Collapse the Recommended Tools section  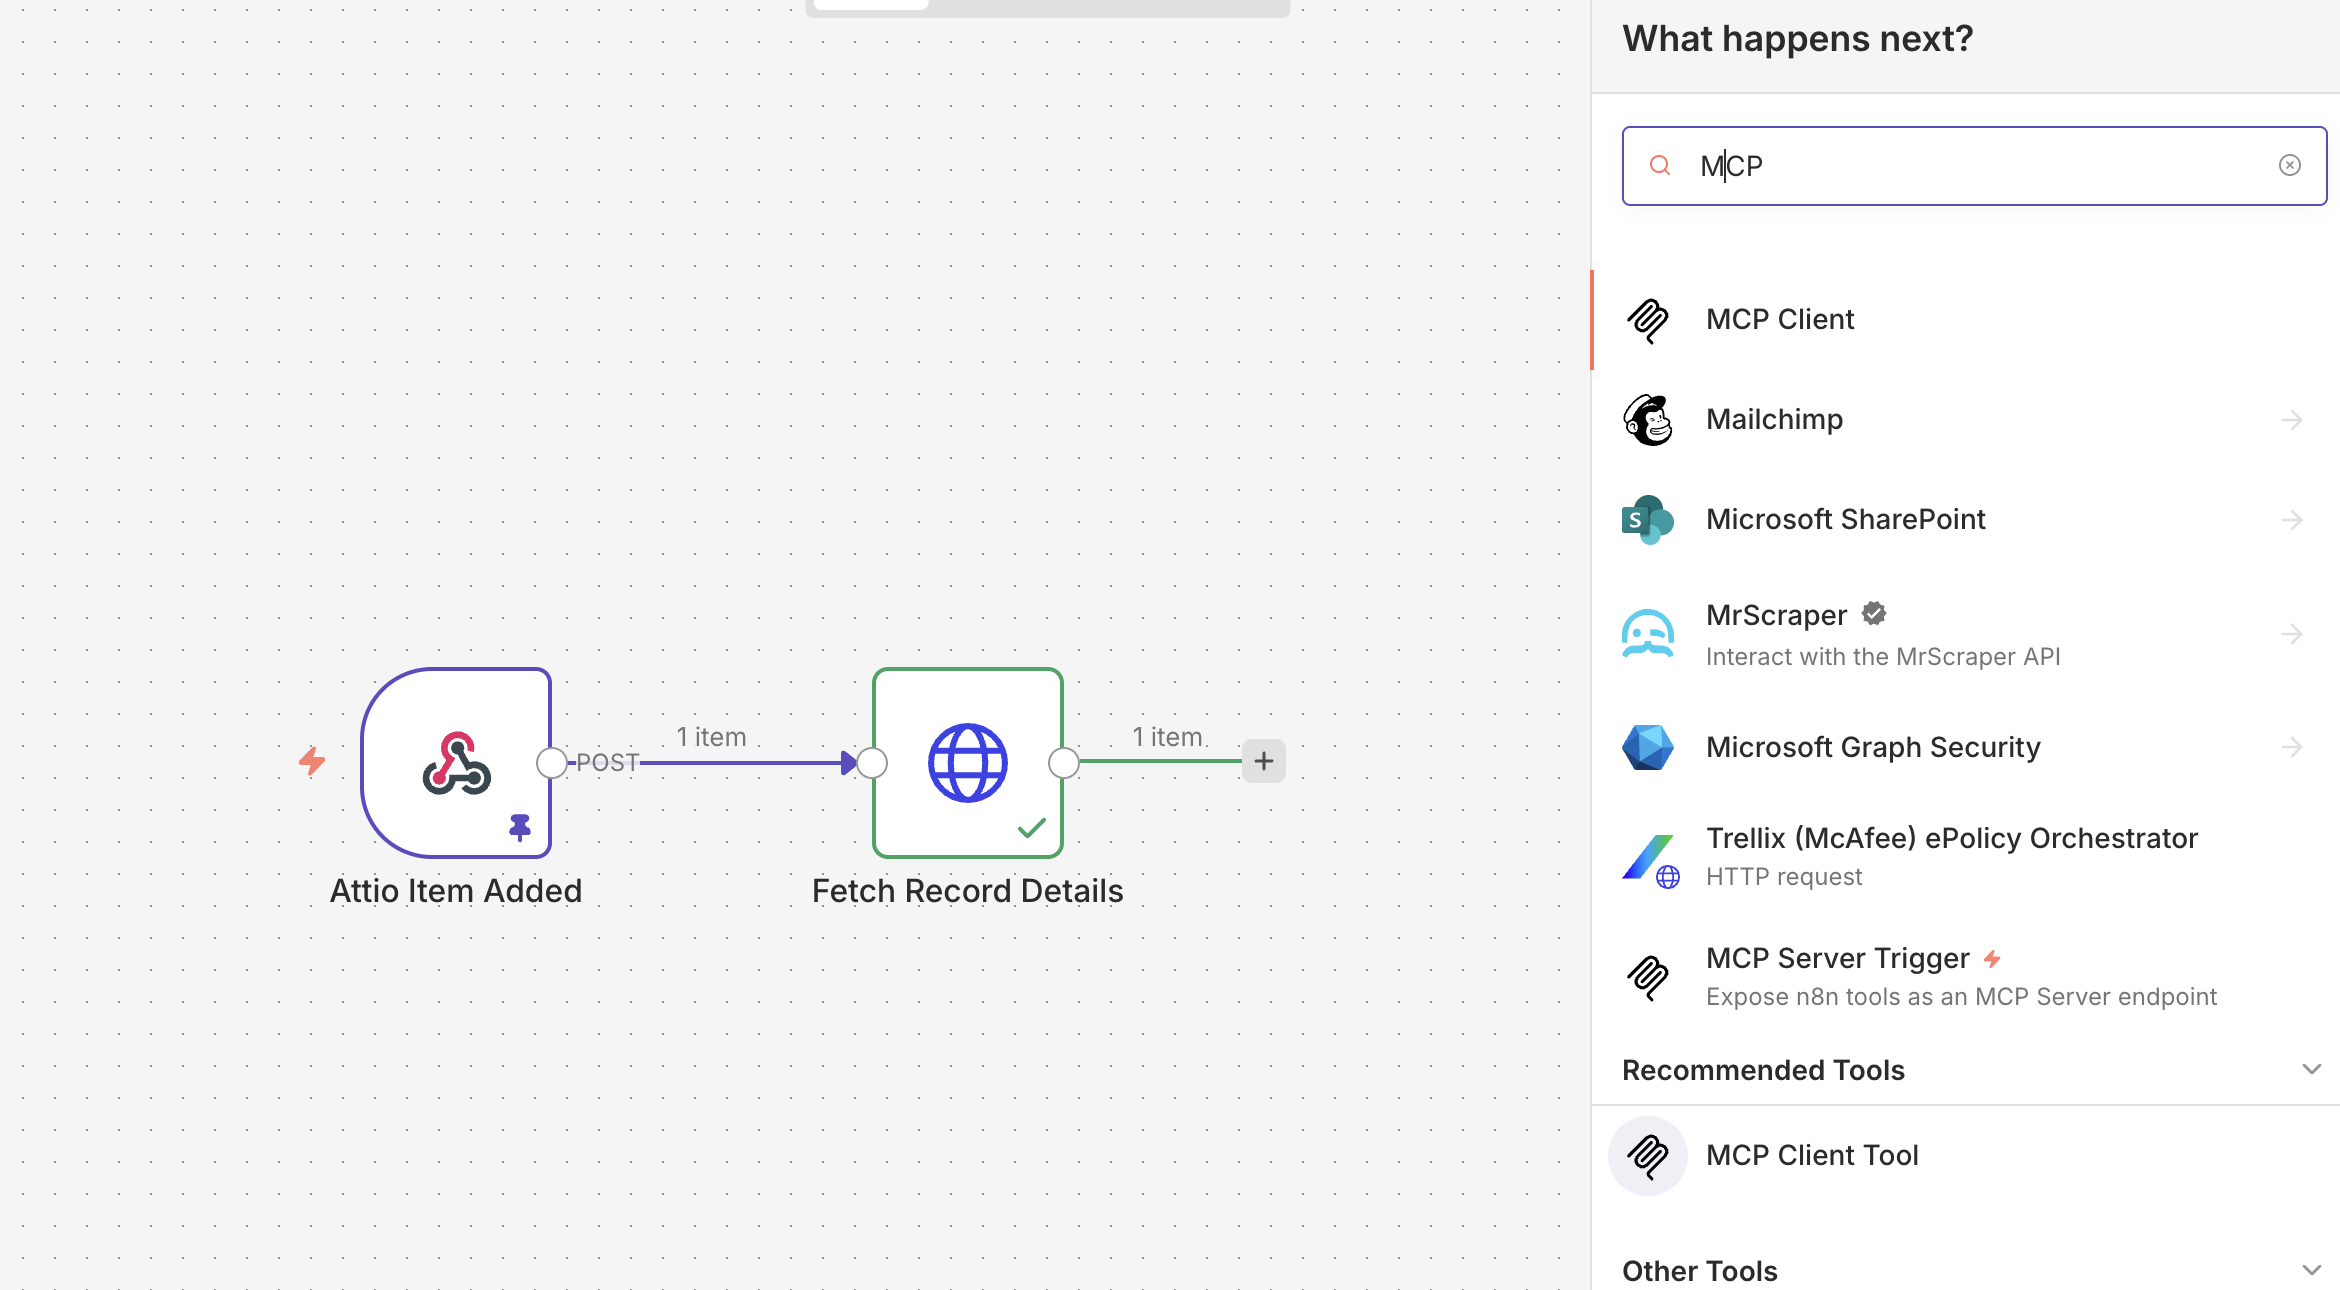click(x=2311, y=1069)
